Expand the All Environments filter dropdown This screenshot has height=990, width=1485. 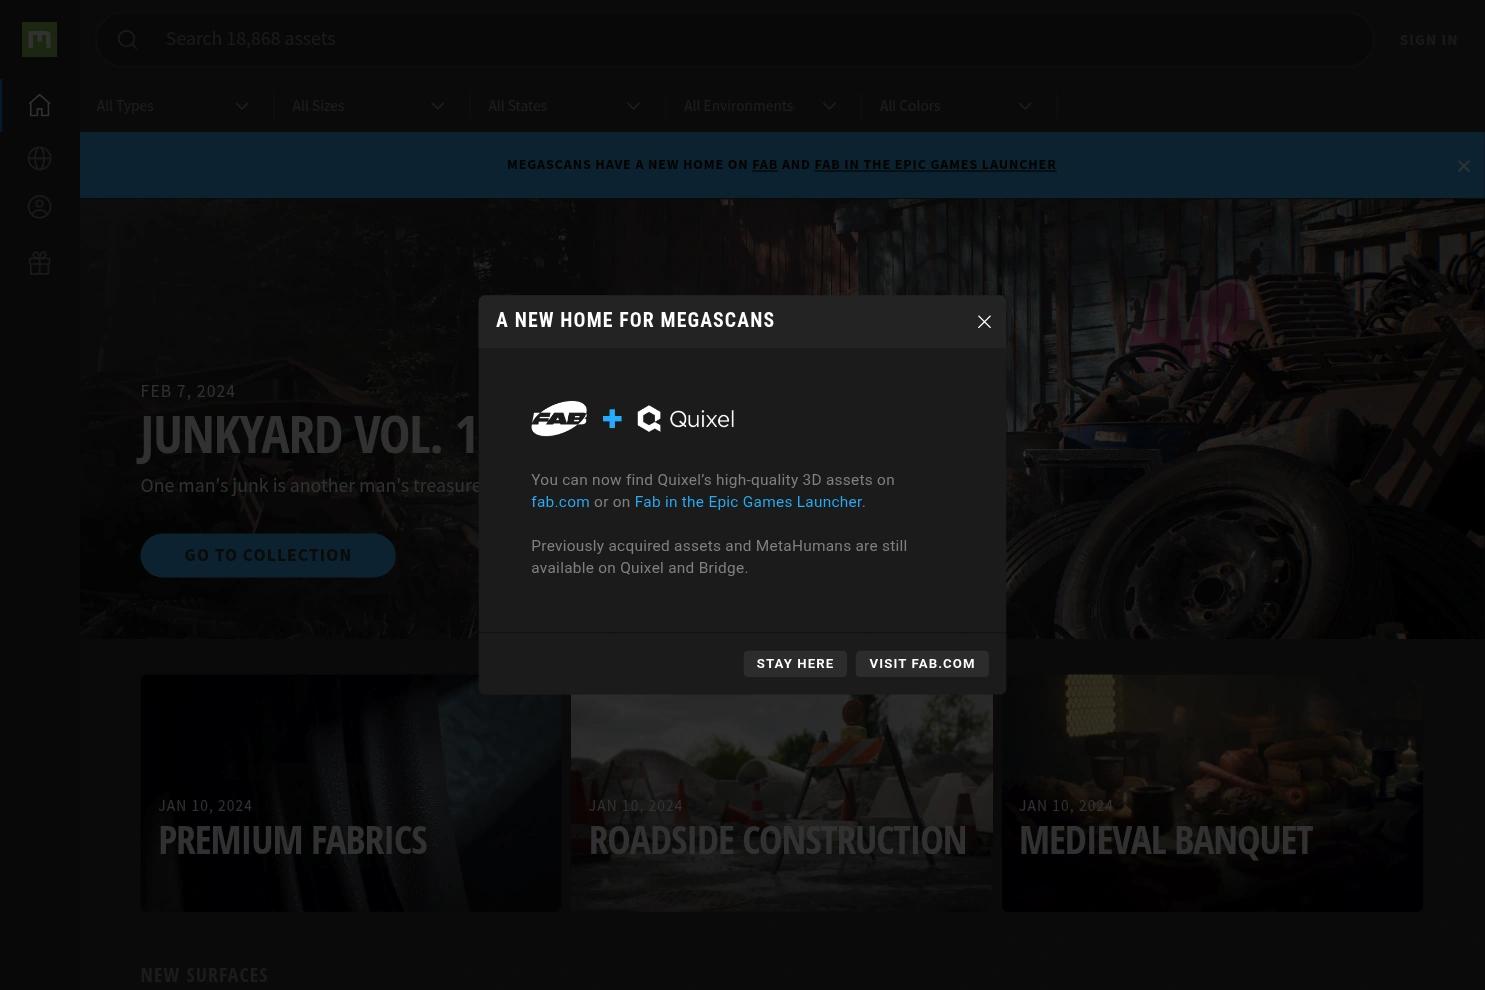(760, 106)
